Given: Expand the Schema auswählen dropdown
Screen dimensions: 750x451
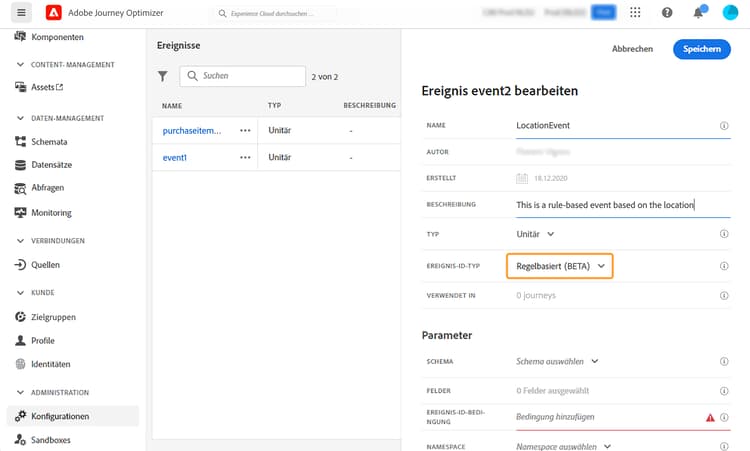Looking at the screenshot, I should pyautogui.click(x=557, y=361).
